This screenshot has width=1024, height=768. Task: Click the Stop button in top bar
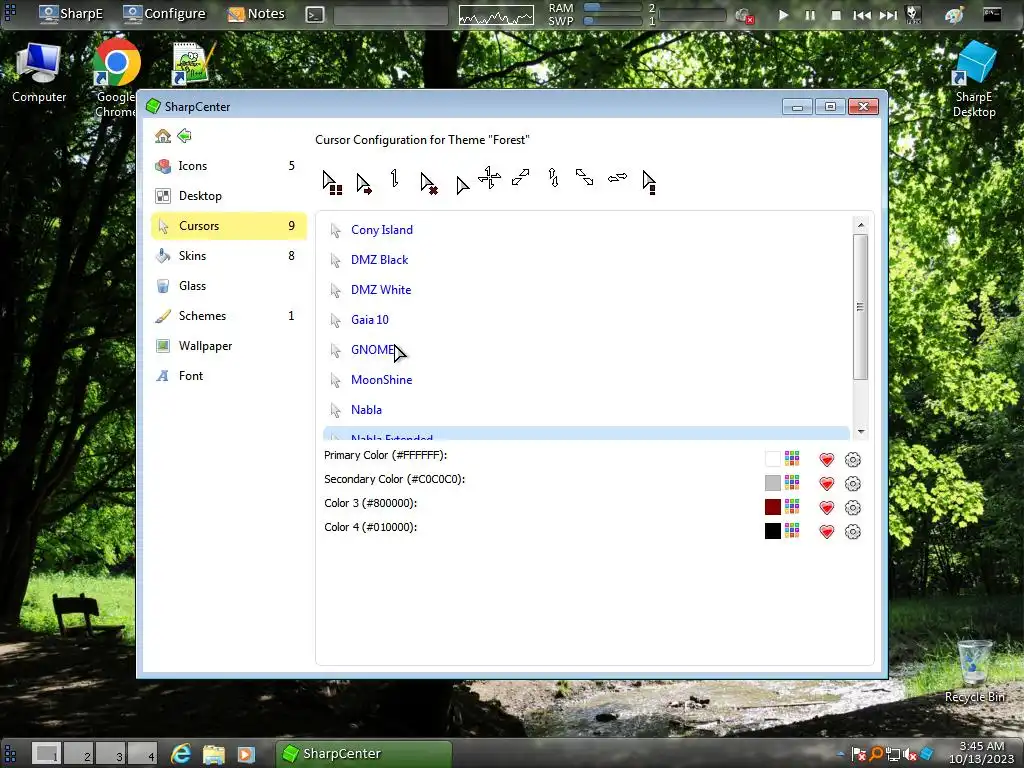point(836,15)
